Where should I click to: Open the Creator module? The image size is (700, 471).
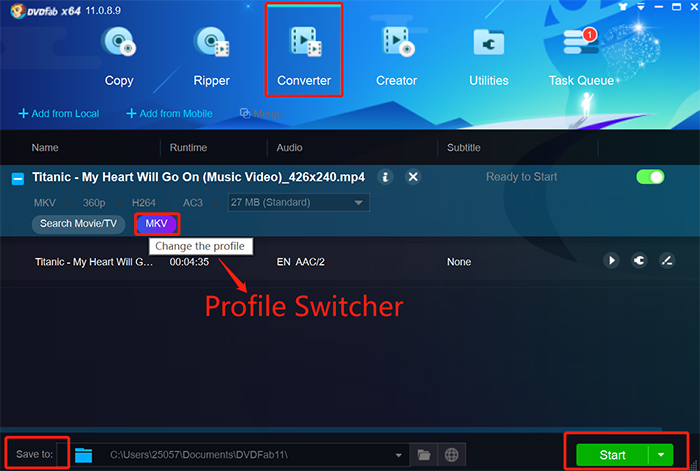[x=396, y=55]
